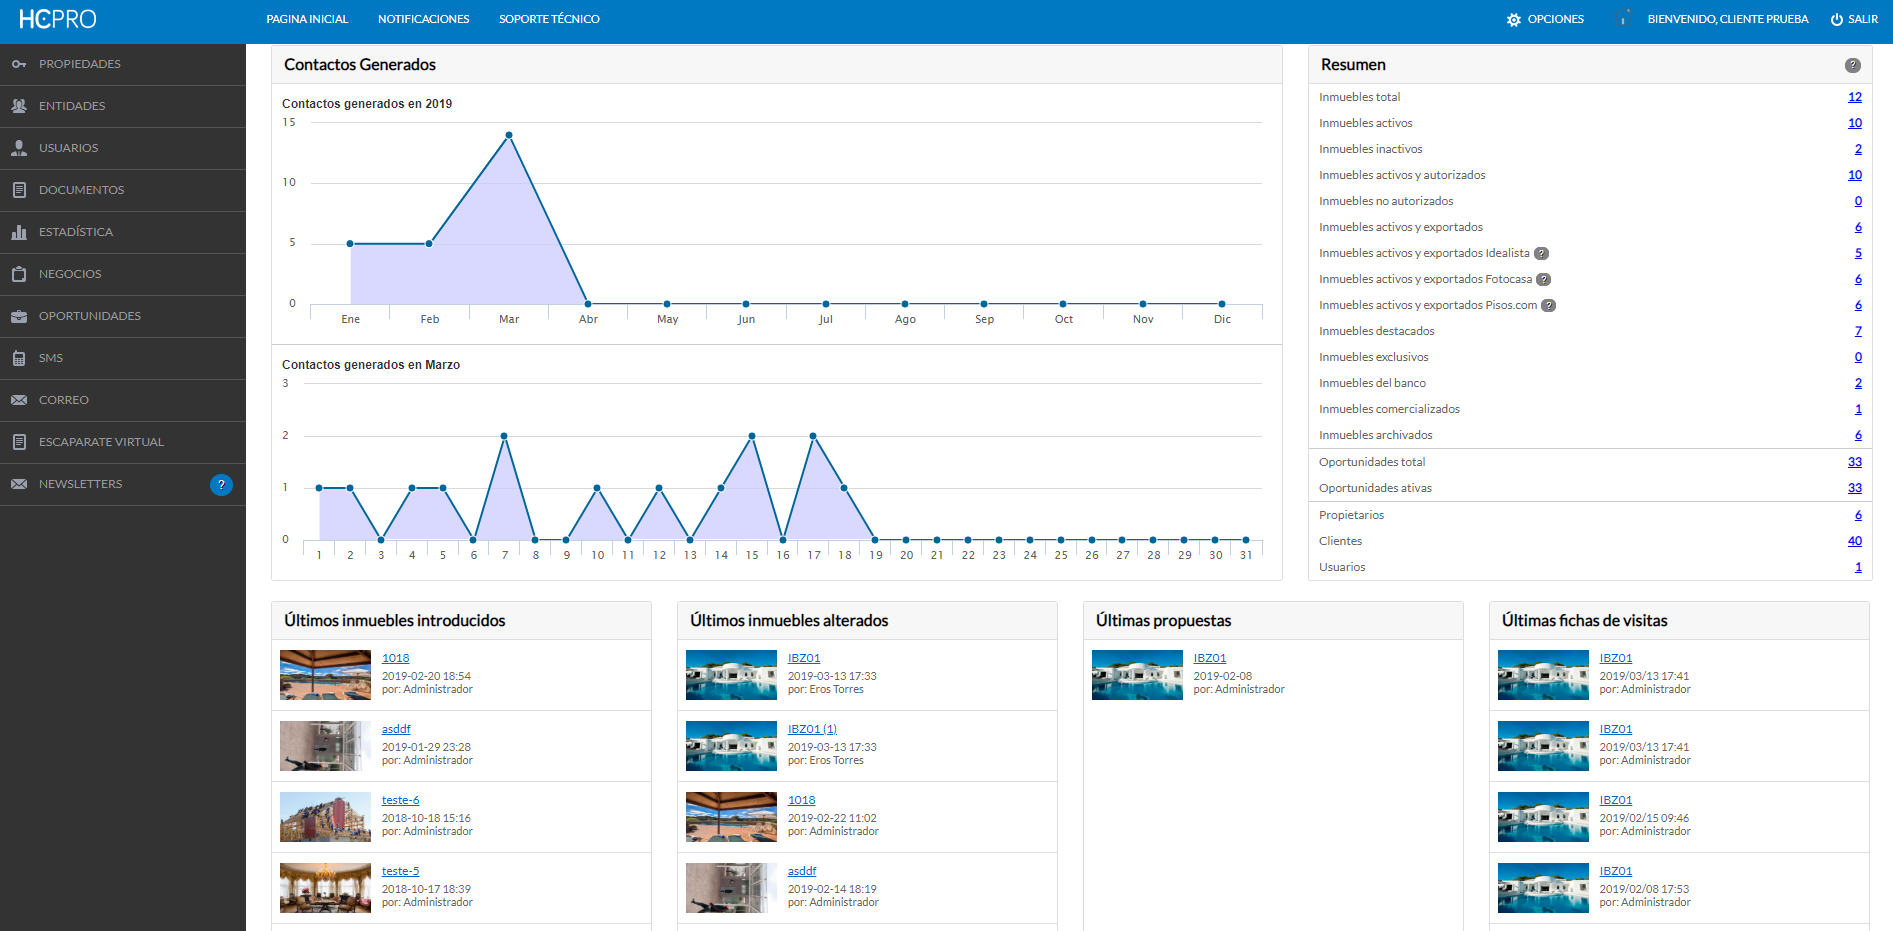Click the Newsletters envelope icon
Image resolution: width=1893 pixels, height=931 pixels.
point(19,484)
